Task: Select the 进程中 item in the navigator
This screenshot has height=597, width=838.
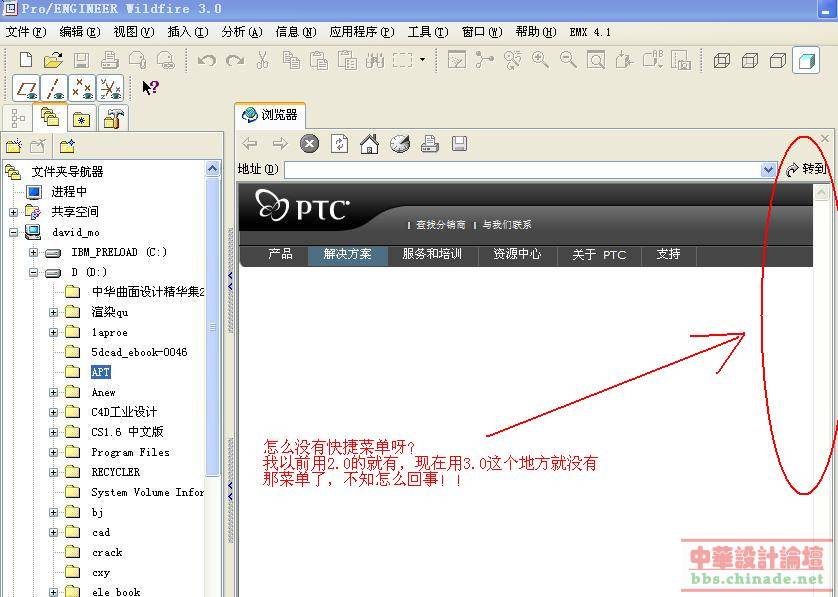Action: click(x=69, y=192)
